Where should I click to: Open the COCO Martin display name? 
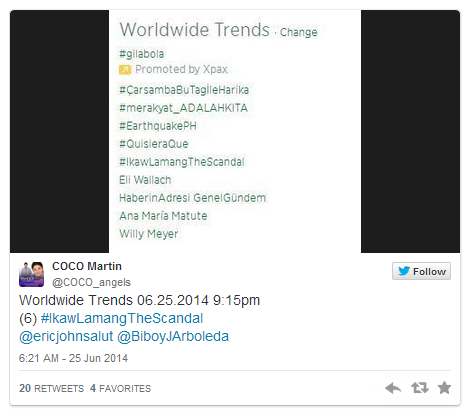[87, 266]
